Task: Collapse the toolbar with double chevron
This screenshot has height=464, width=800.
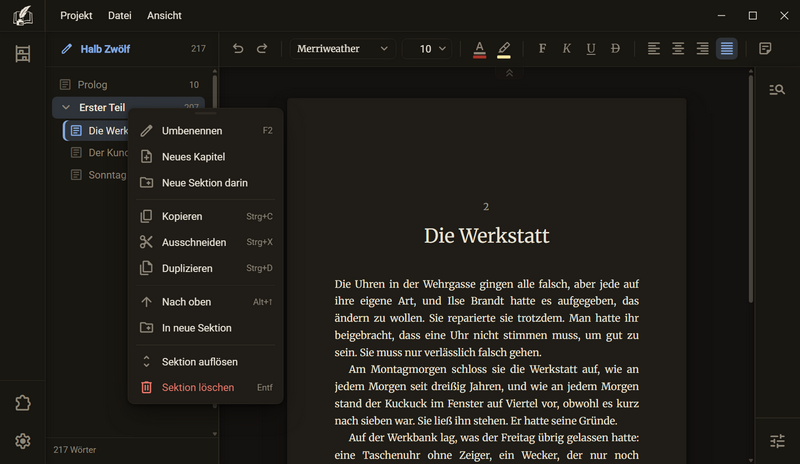Action: tap(509, 74)
